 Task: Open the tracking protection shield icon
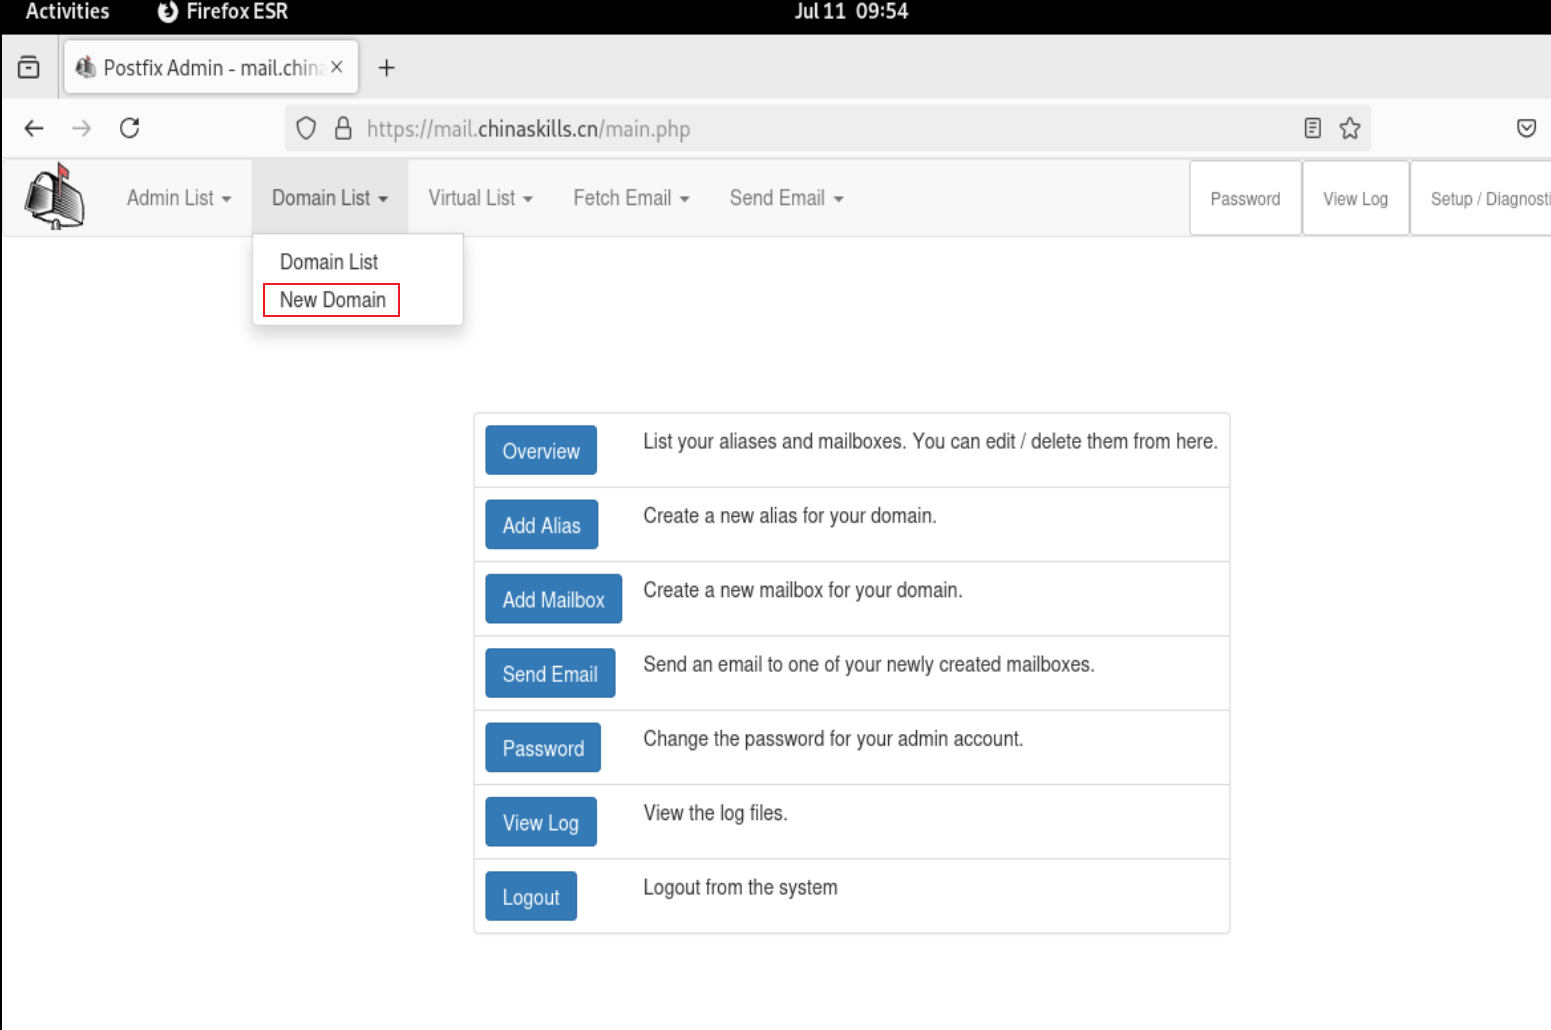306,128
